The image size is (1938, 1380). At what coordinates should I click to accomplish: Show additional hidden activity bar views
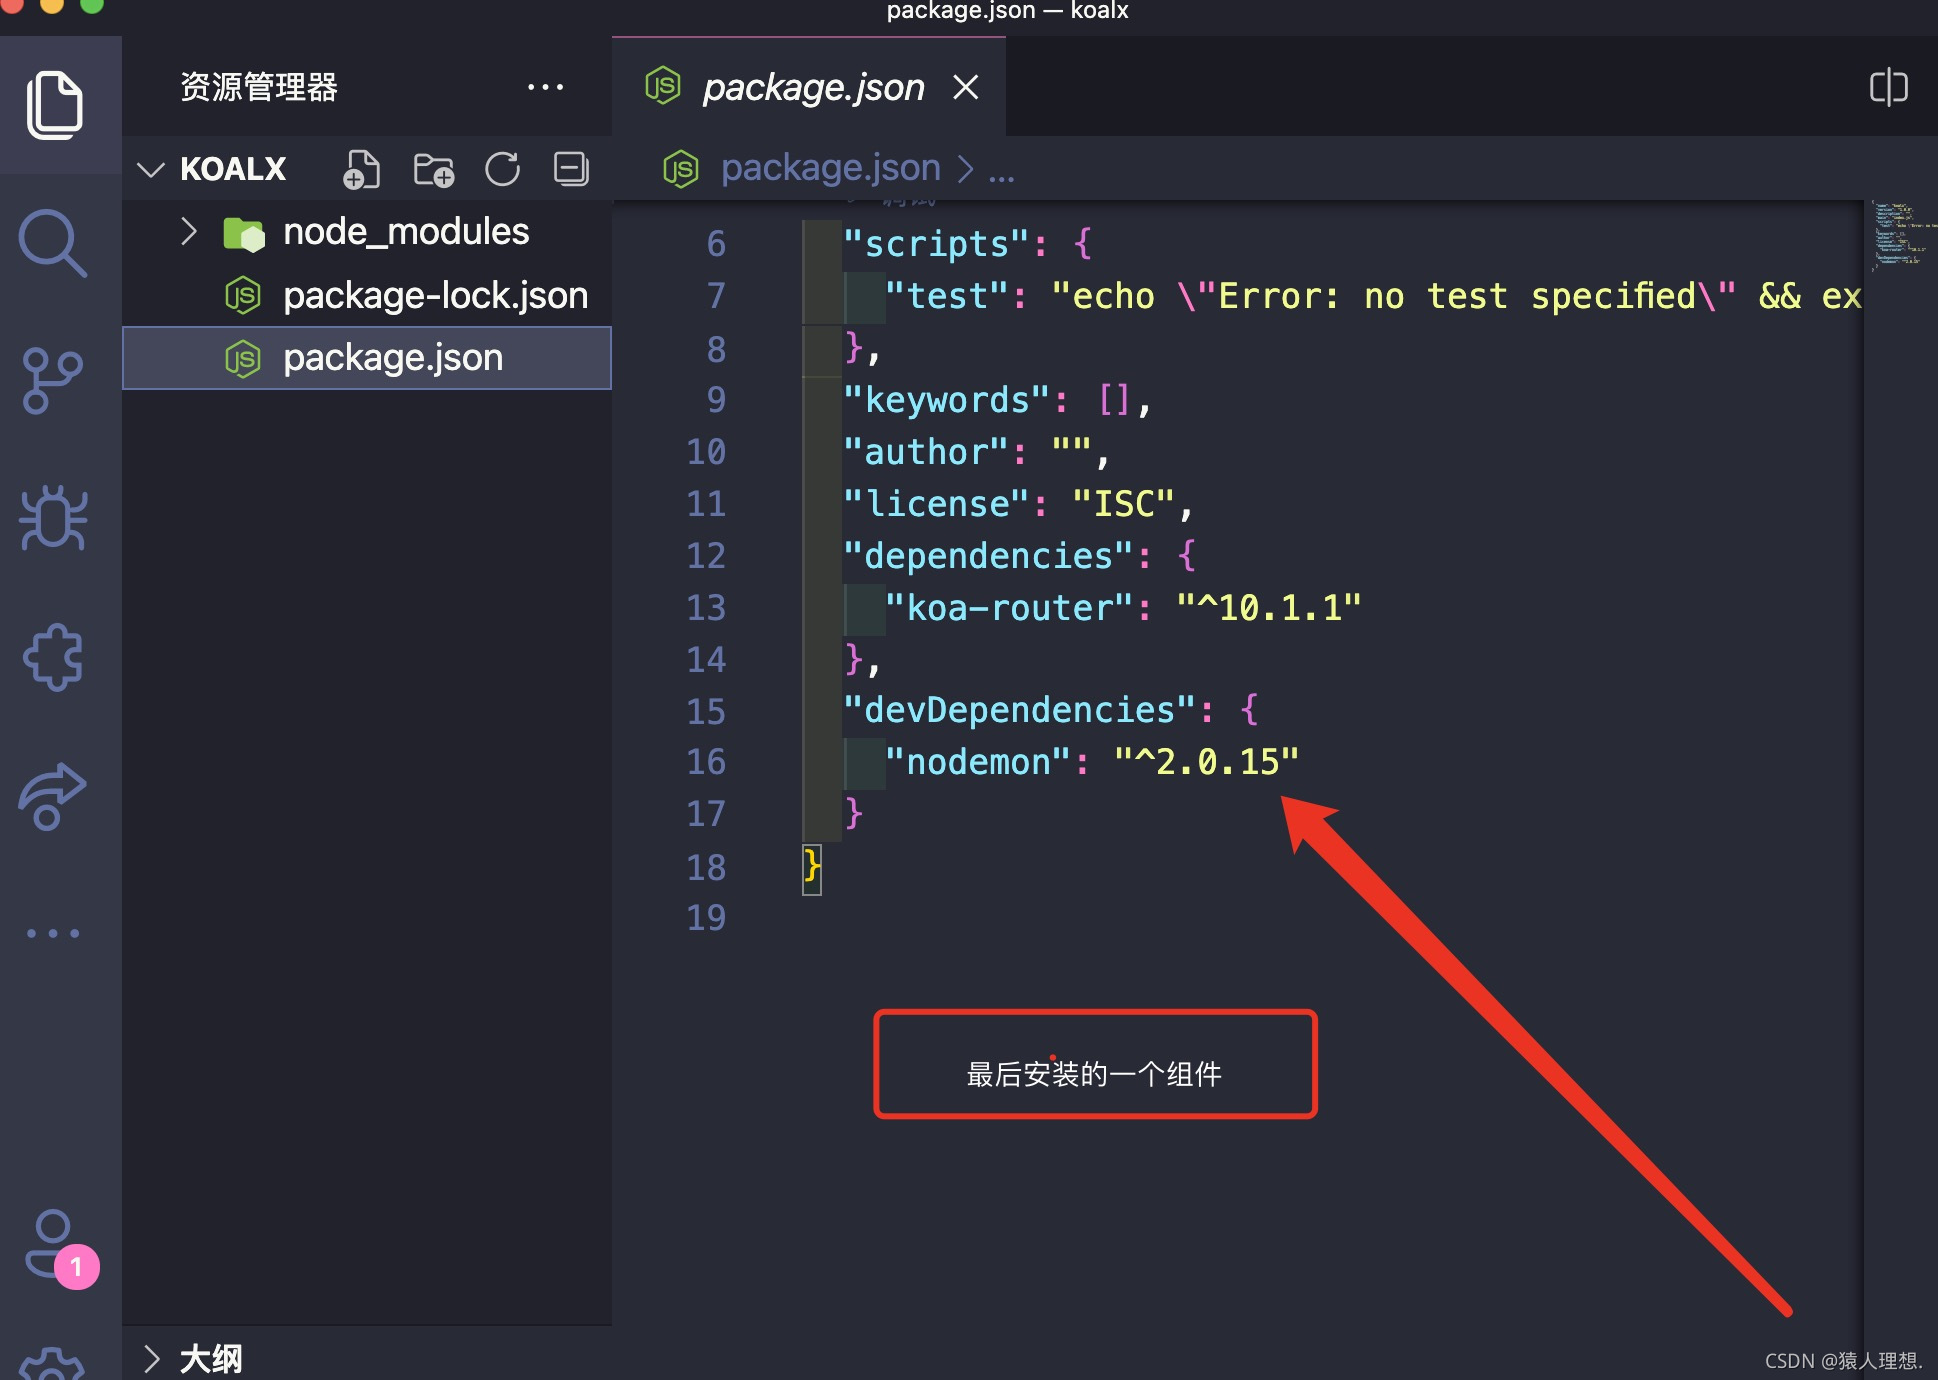click(53, 933)
